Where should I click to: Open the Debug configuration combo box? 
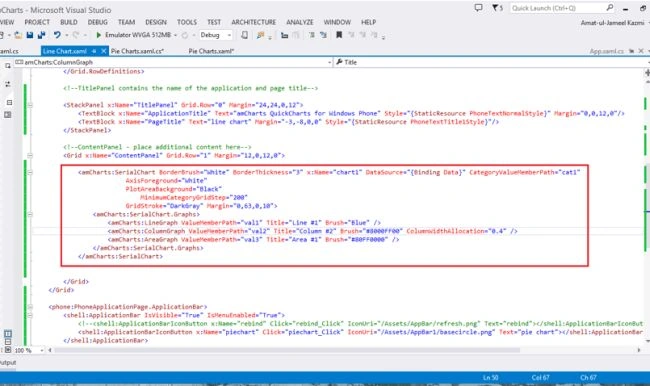pyautogui.click(x=216, y=35)
